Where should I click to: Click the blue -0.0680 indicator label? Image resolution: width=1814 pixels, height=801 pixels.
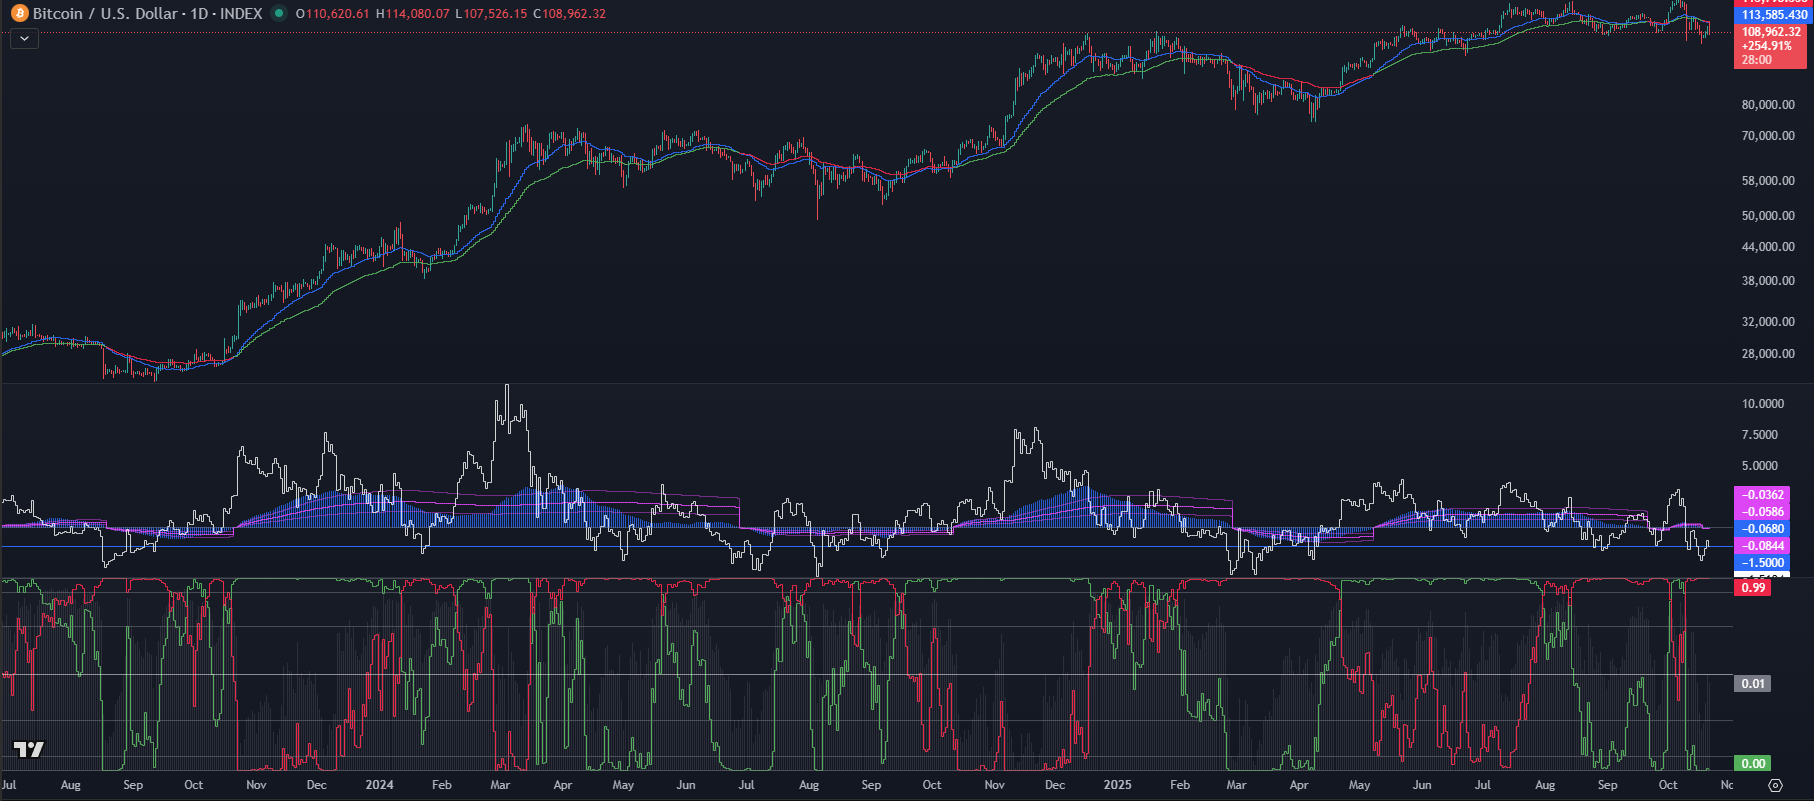[x=1762, y=529]
